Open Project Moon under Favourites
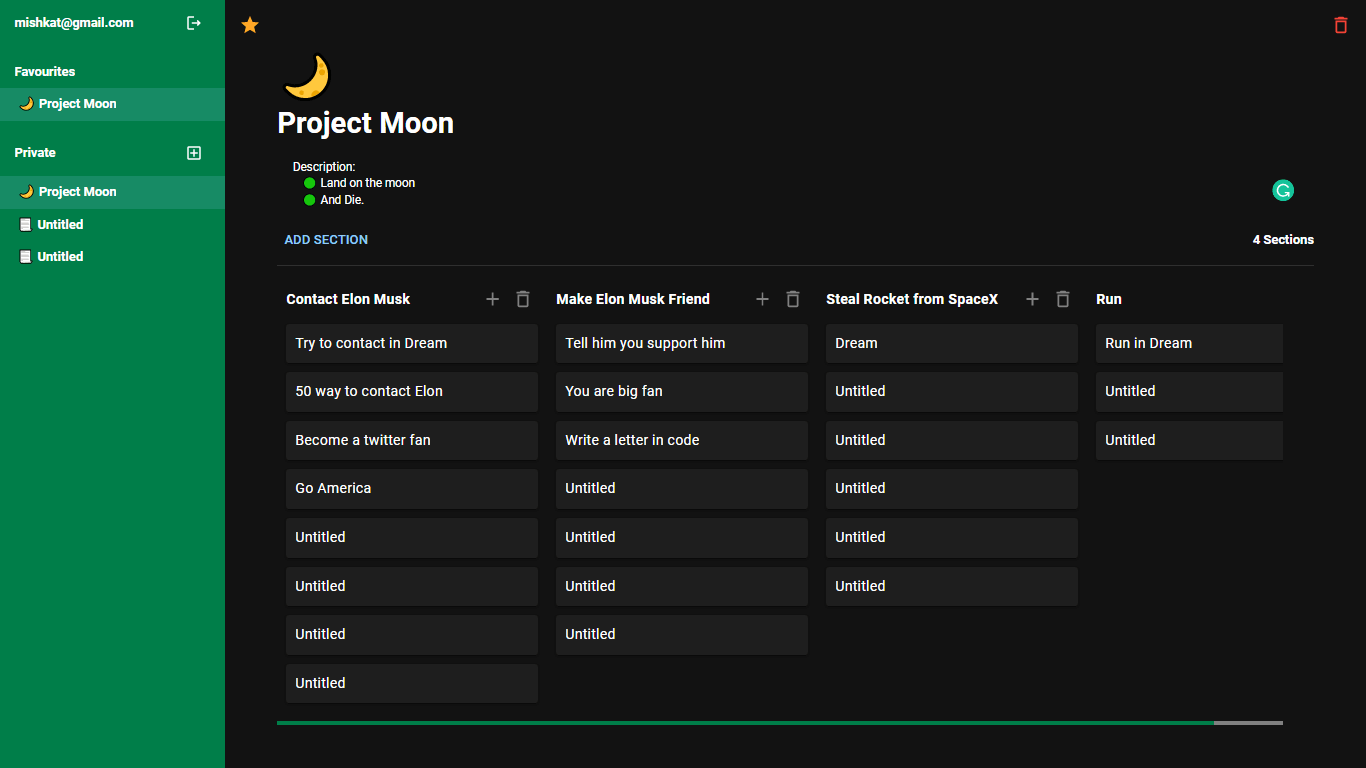Viewport: 1366px width, 768px height. (112, 104)
